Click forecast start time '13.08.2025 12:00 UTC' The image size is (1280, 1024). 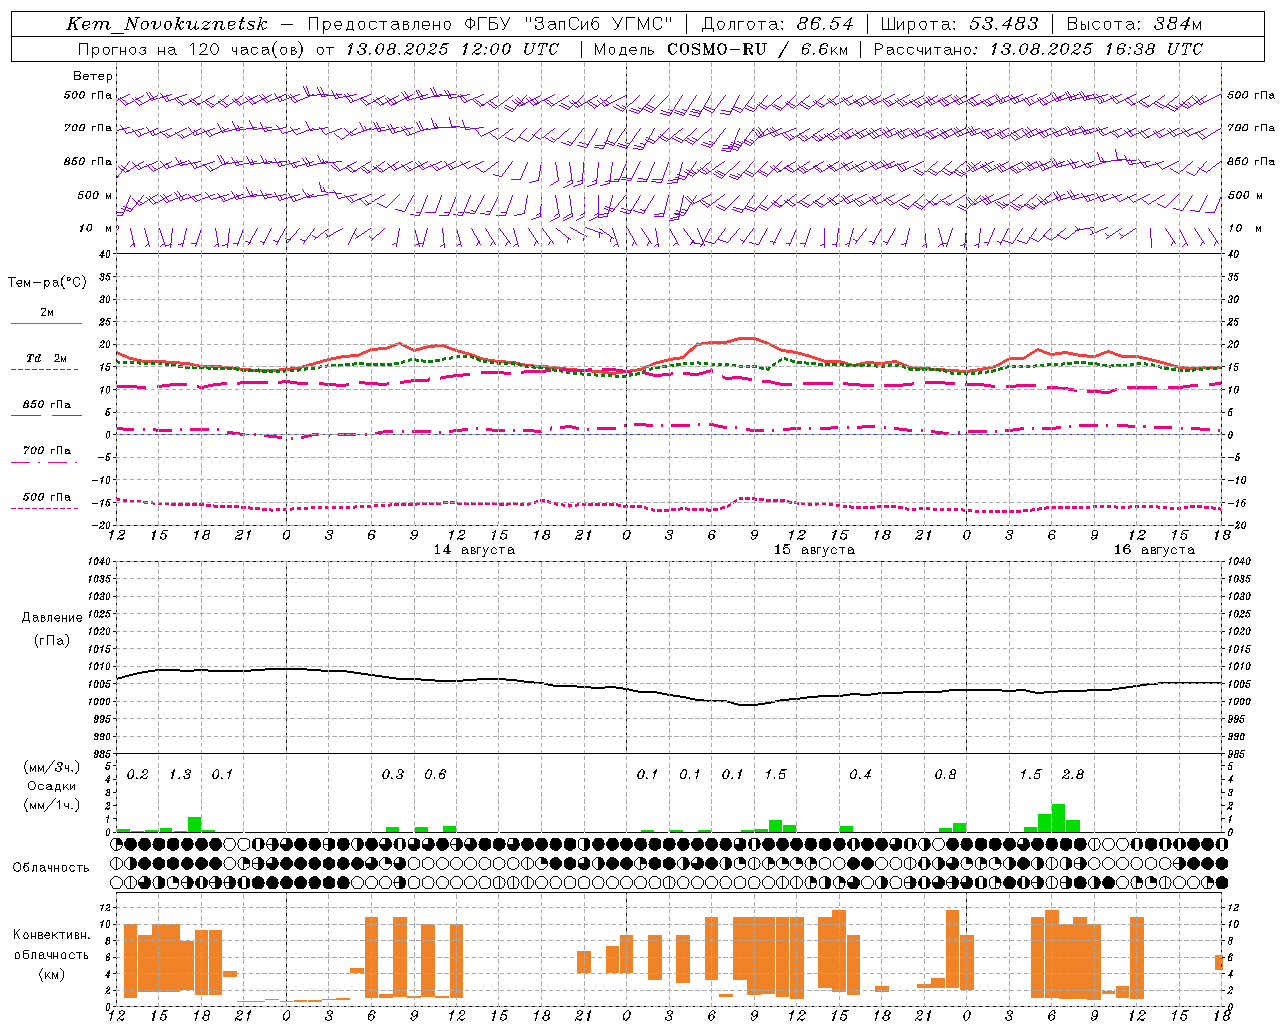tap(452, 49)
